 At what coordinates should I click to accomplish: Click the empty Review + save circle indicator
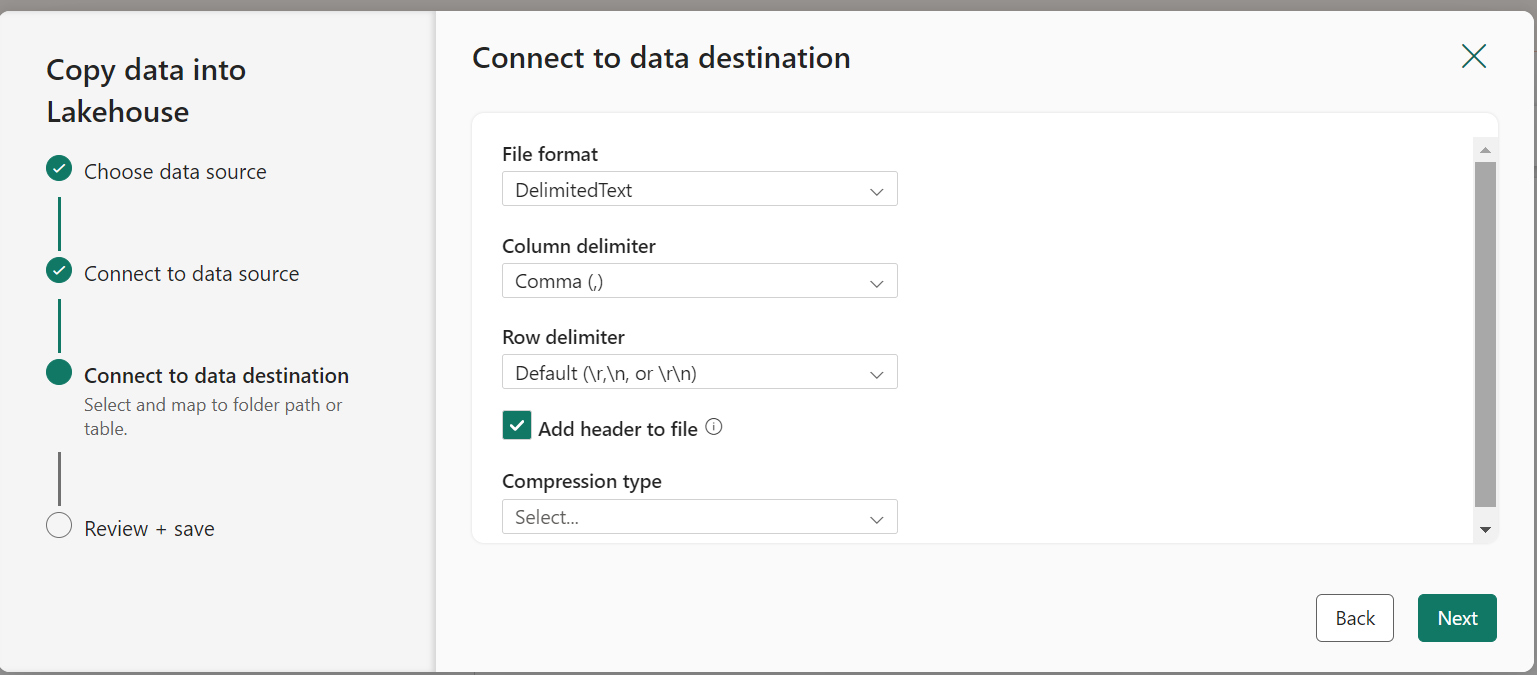click(x=58, y=525)
